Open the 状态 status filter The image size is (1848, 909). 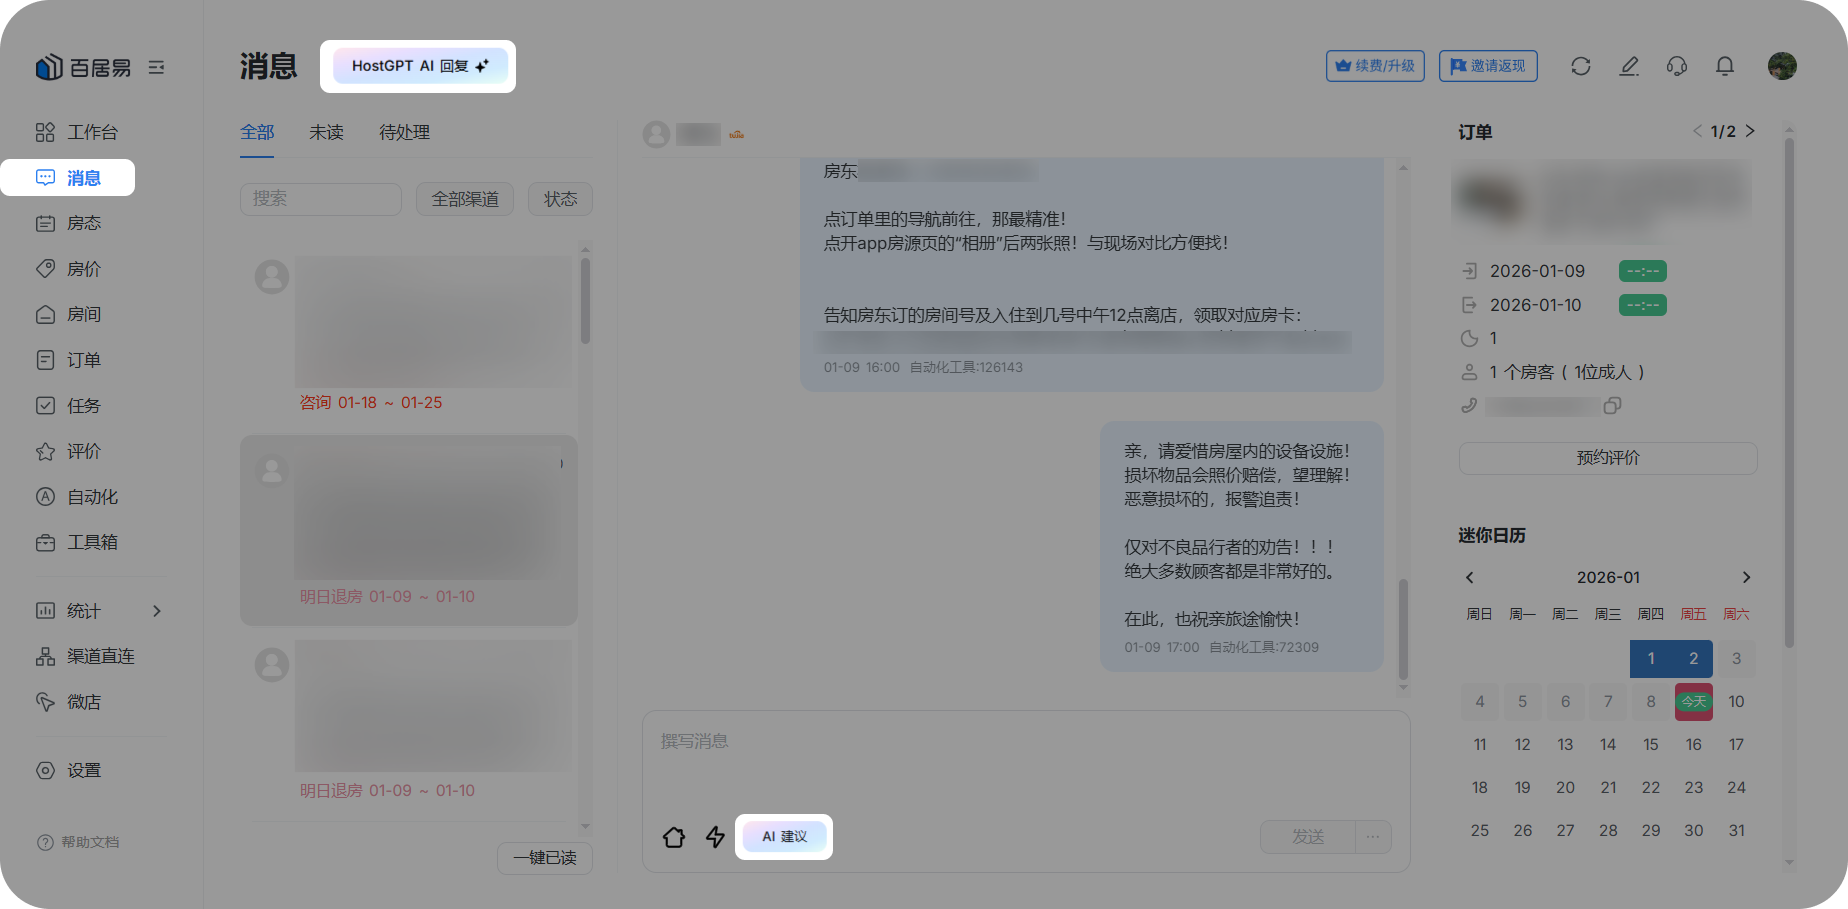pyautogui.click(x=560, y=199)
